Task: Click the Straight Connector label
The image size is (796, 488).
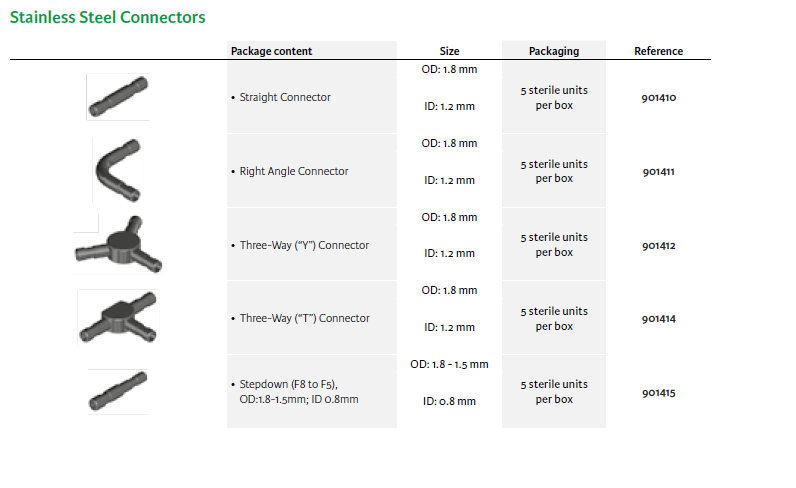Action: (x=285, y=97)
